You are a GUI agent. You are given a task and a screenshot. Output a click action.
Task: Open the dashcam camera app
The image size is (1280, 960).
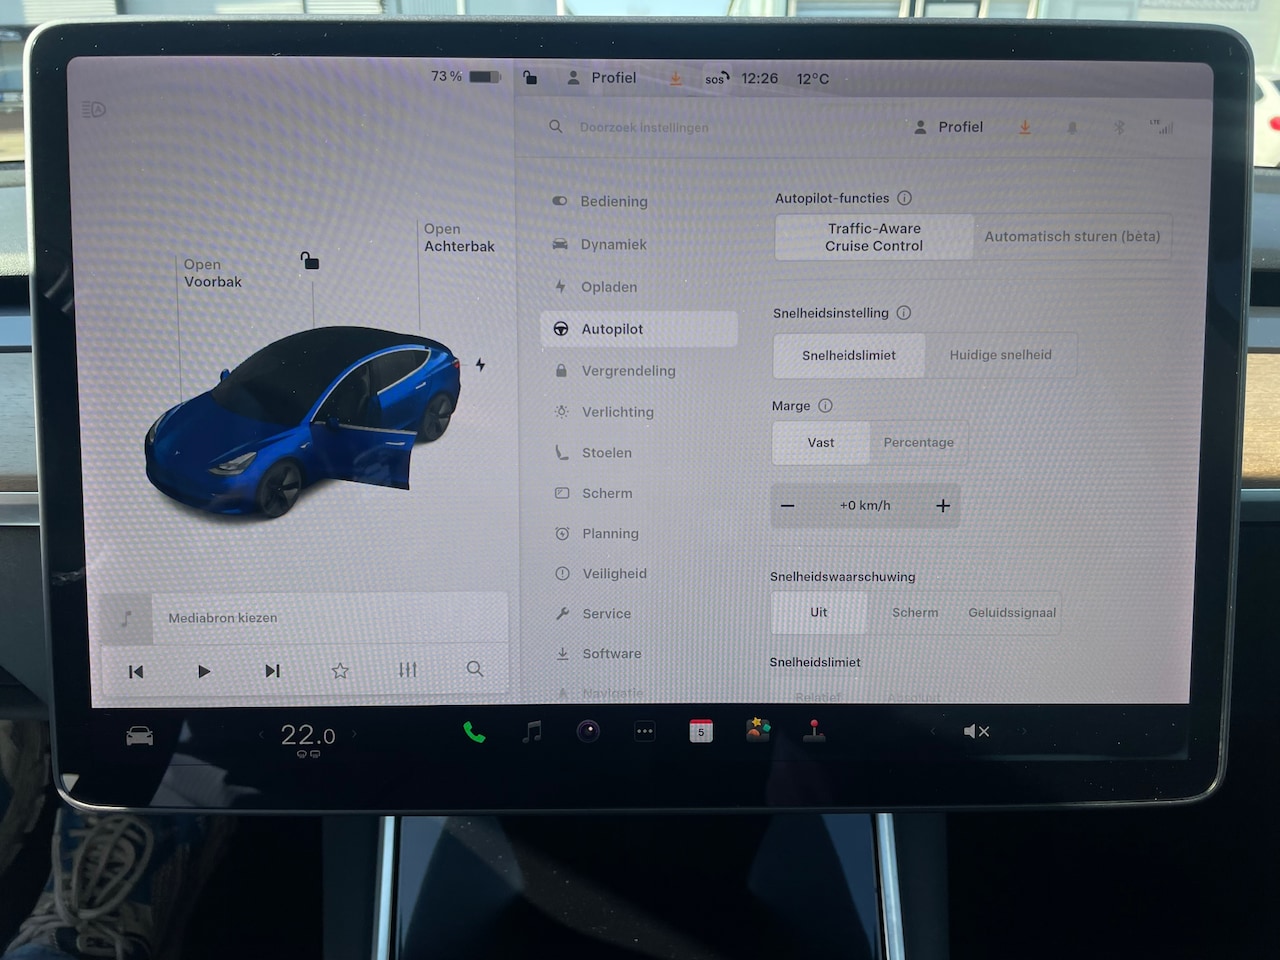pos(588,732)
